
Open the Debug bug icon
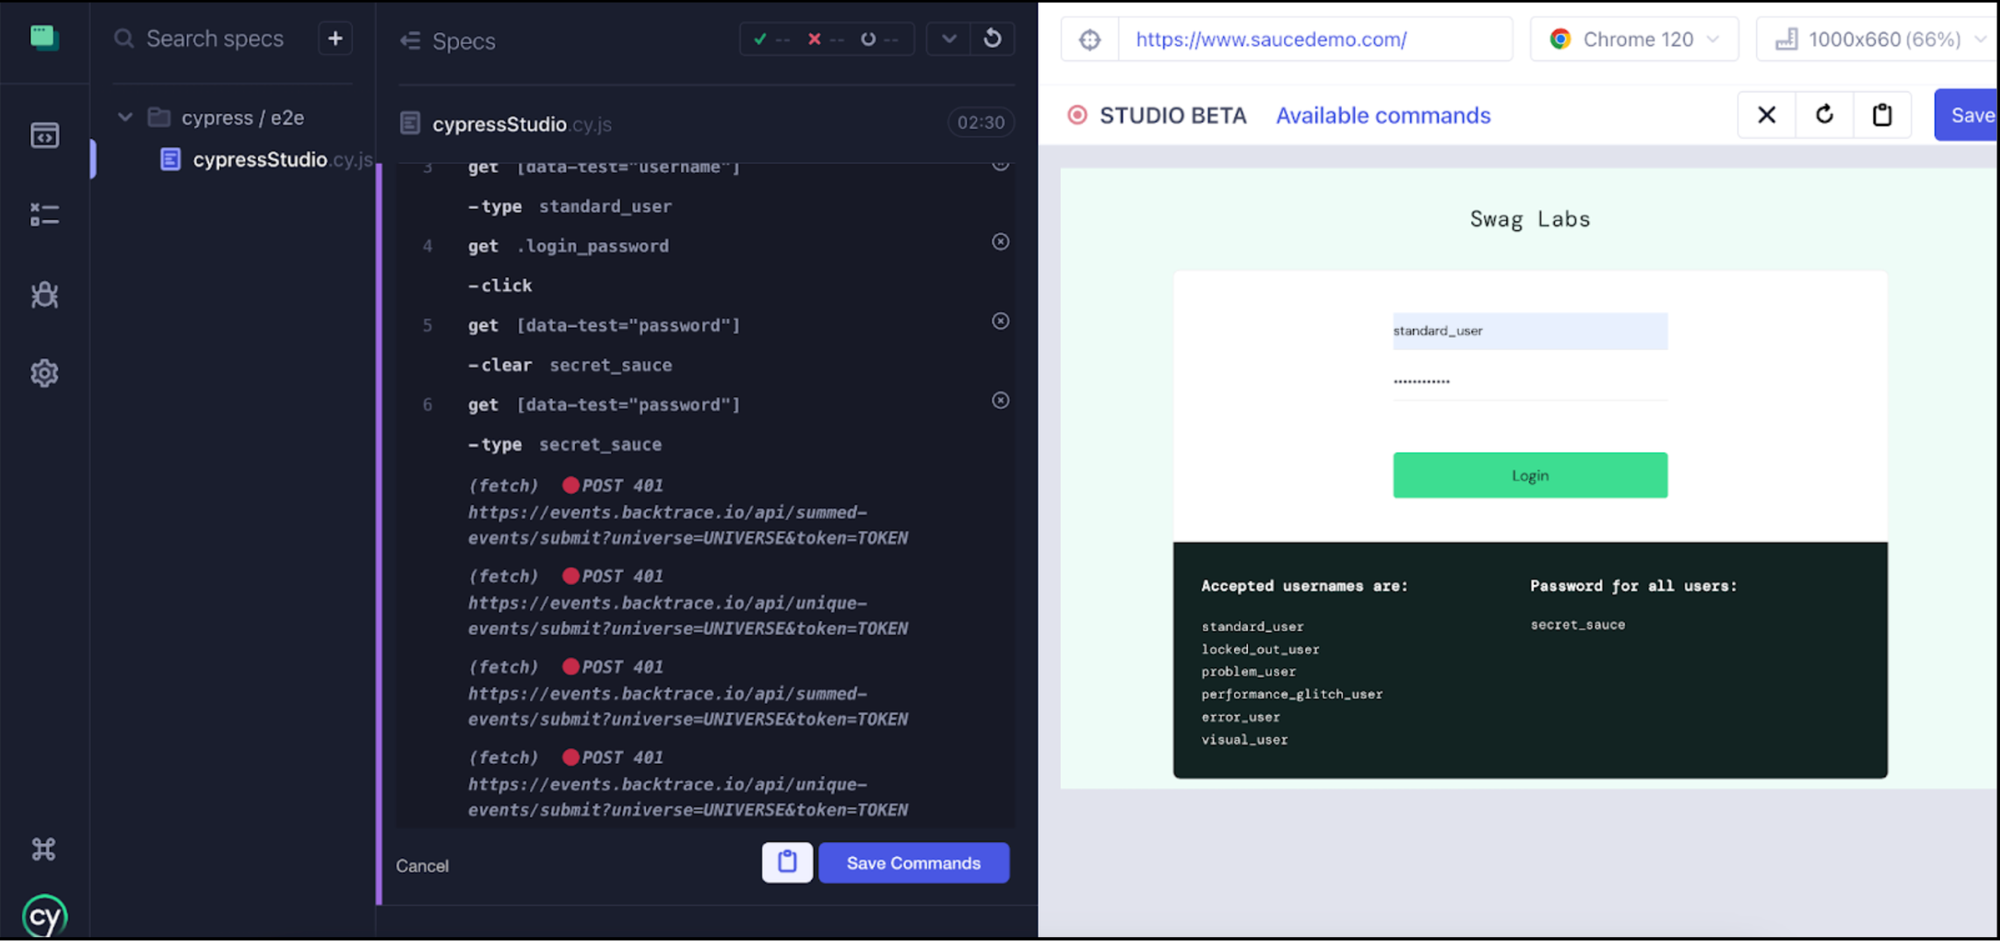[x=44, y=295]
